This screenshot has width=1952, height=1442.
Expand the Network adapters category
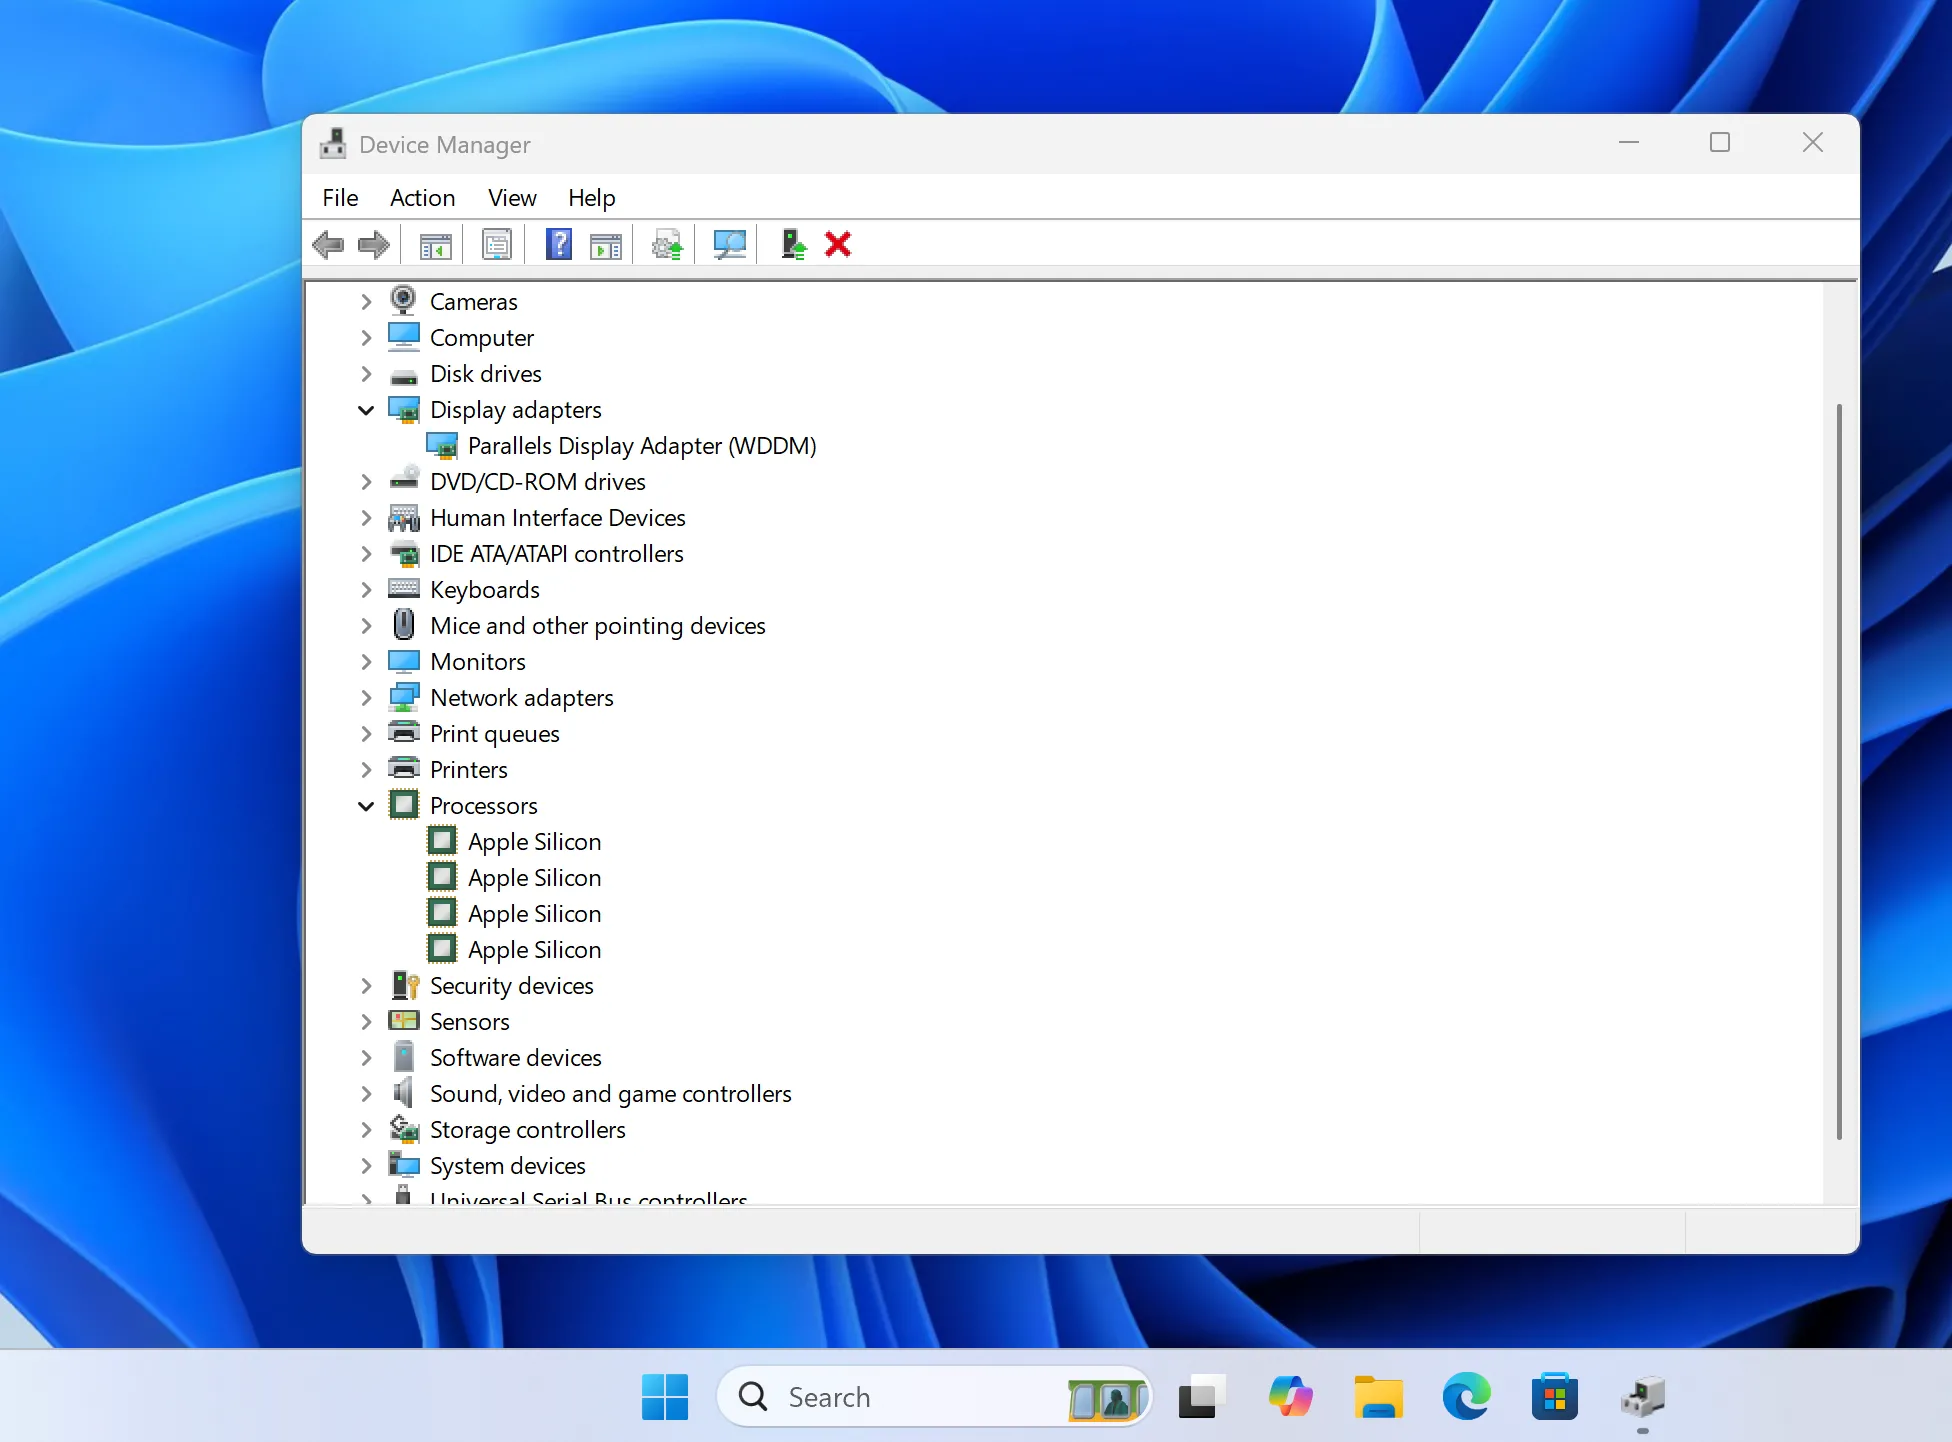(366, 697)
